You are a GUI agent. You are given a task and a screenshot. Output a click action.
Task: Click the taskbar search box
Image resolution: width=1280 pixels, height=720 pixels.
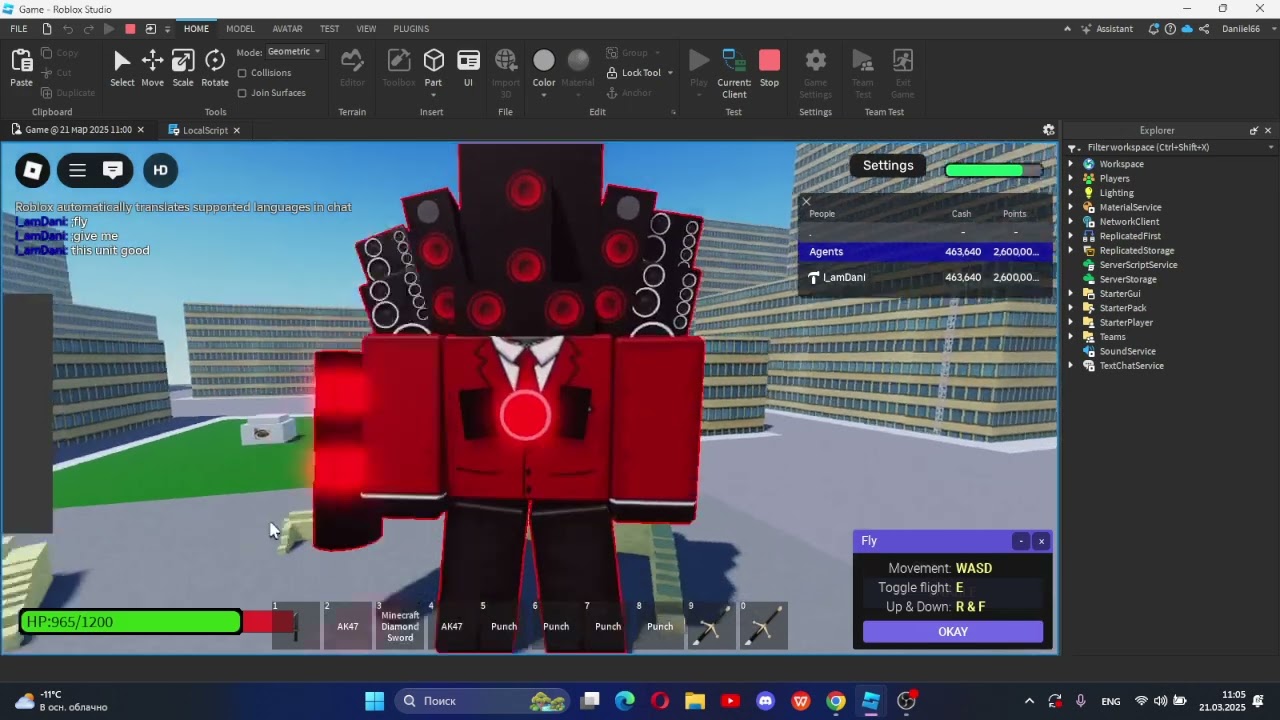tap(482, 701)
